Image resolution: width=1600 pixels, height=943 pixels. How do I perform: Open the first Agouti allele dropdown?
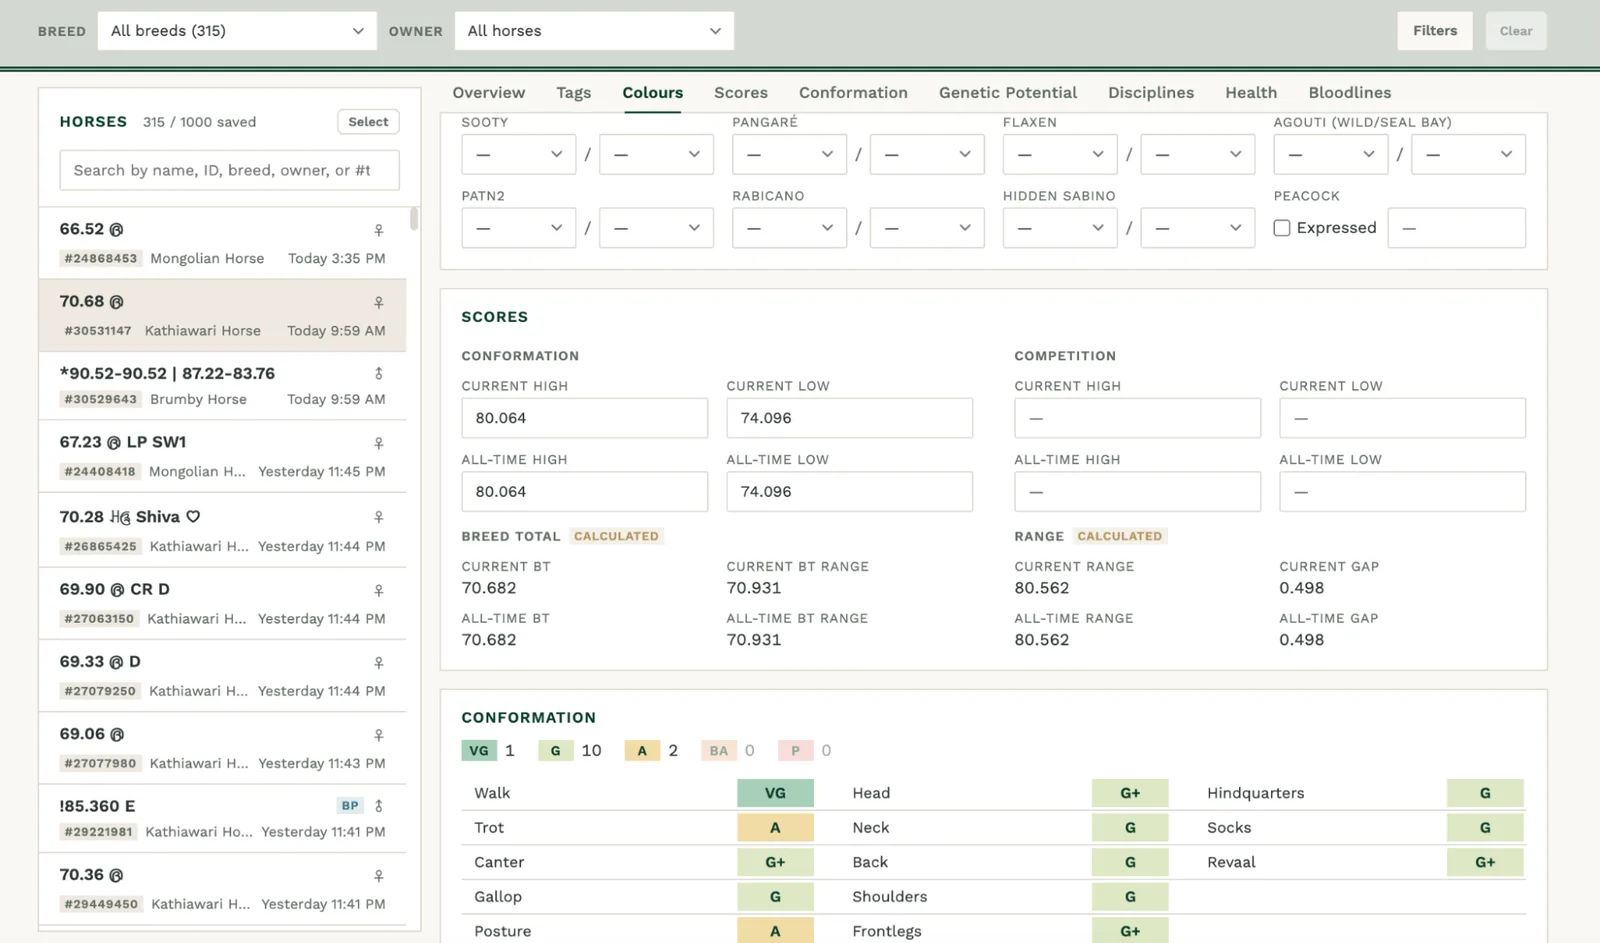pos(1330,154)
